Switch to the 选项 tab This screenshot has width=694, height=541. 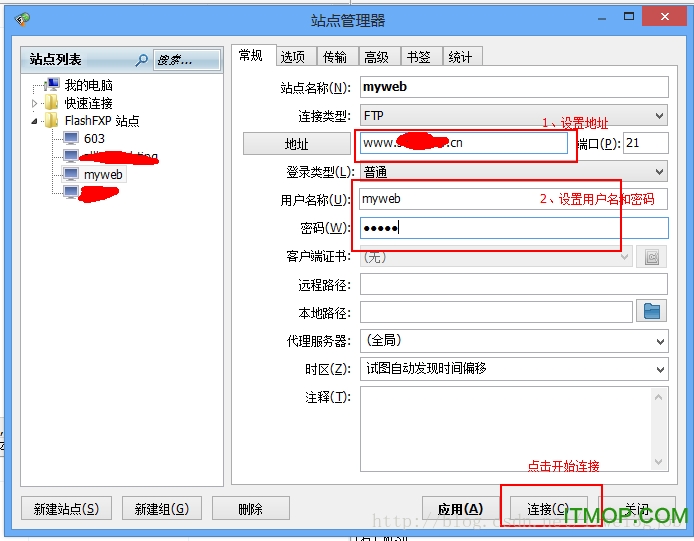pyautogui.click(x=296, y=57)
